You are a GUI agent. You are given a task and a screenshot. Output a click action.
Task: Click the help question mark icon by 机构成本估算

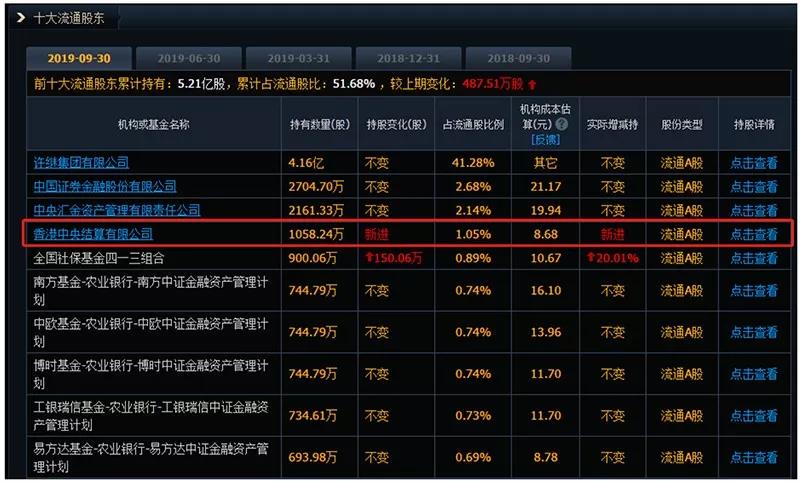coord(562,125)
